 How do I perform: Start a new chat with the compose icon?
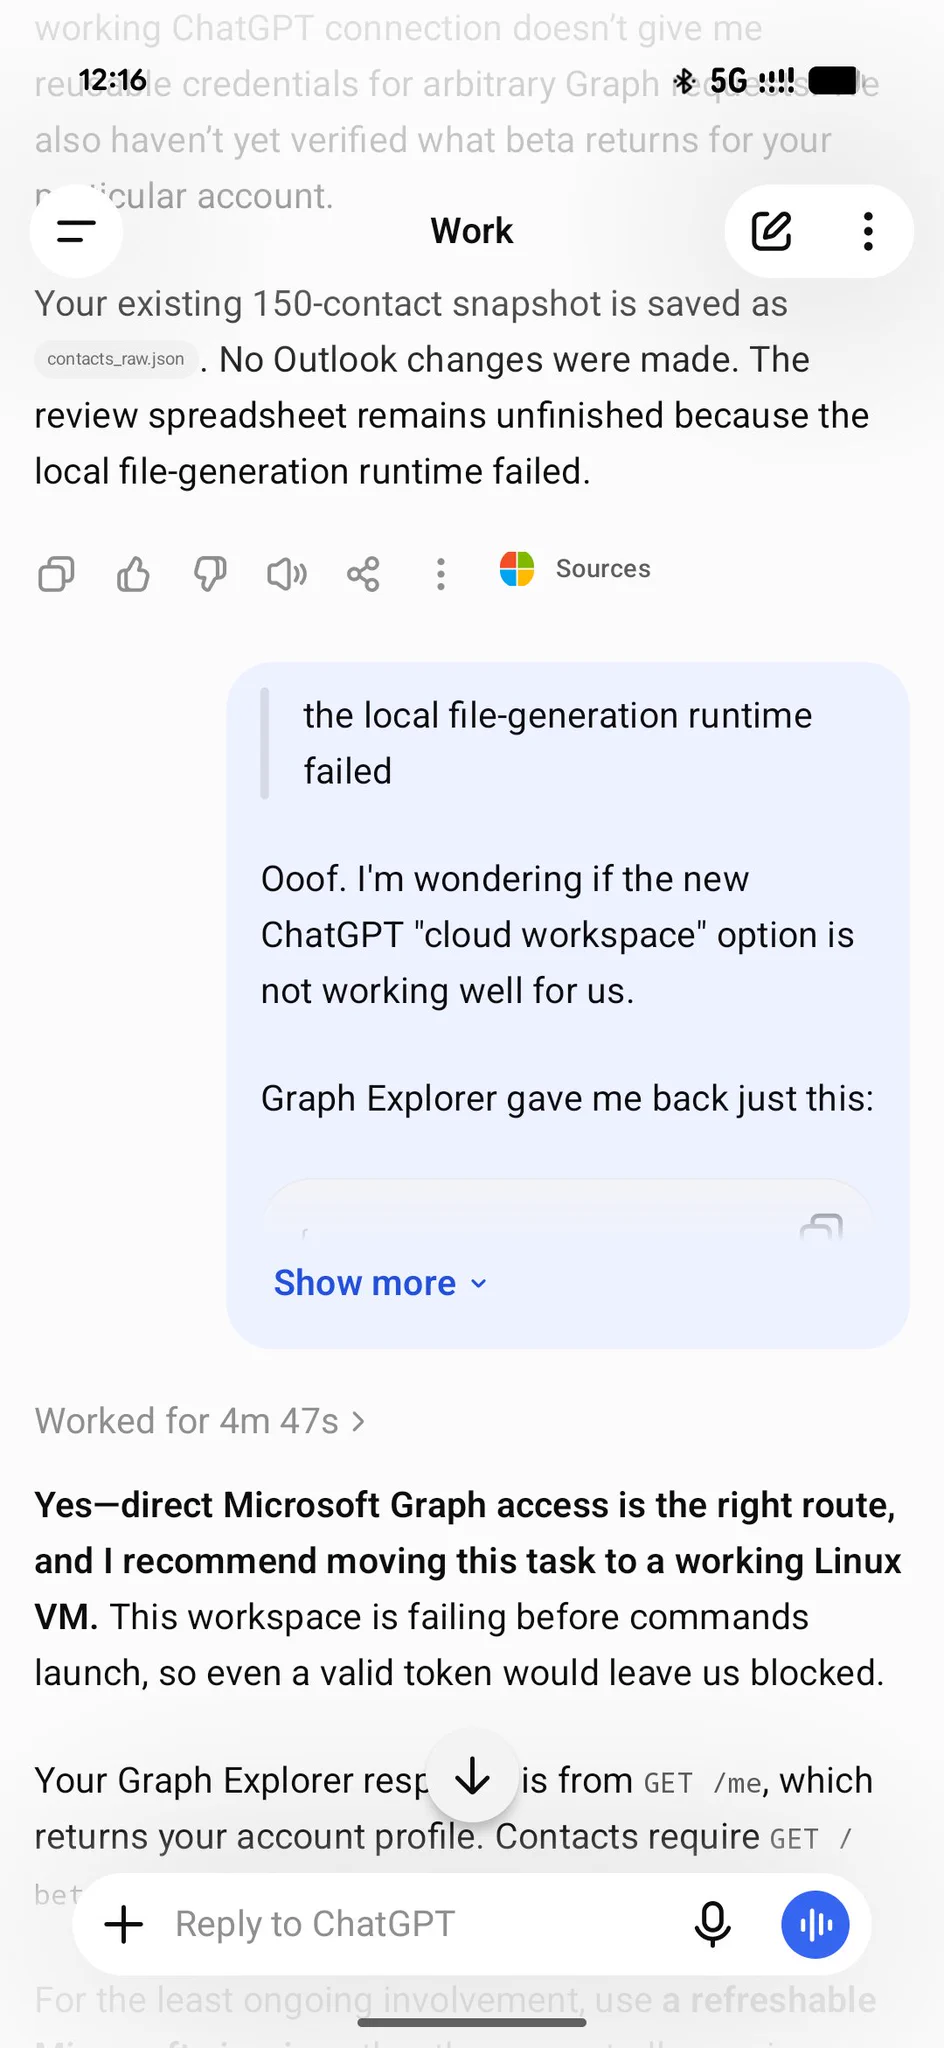pos(771,231)
